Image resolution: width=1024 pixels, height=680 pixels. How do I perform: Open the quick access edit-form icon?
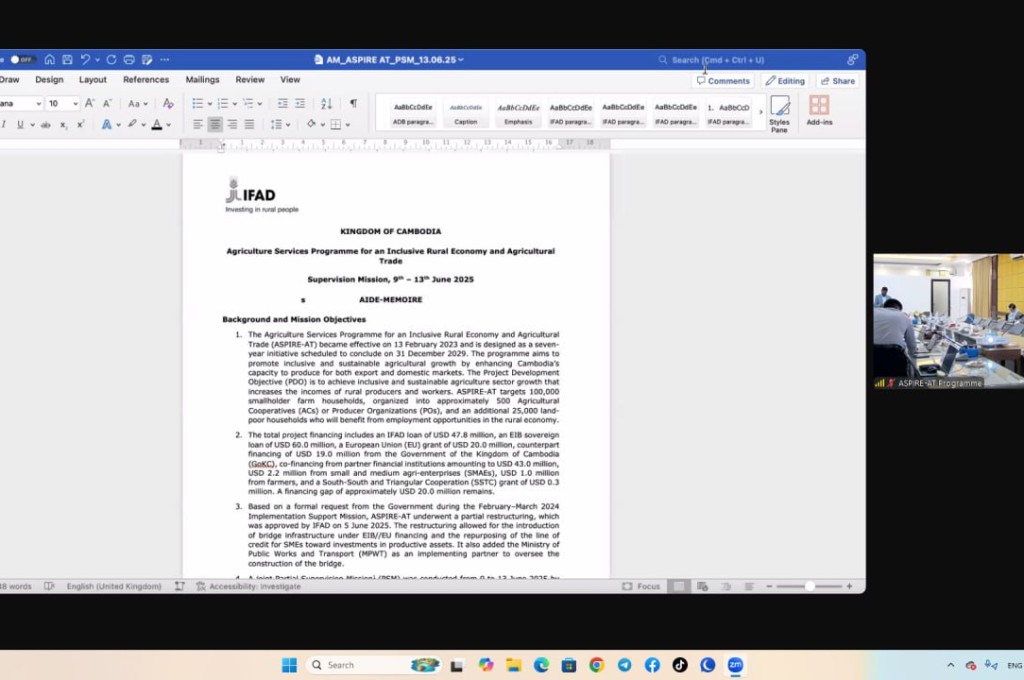click(x=147, y=59)
